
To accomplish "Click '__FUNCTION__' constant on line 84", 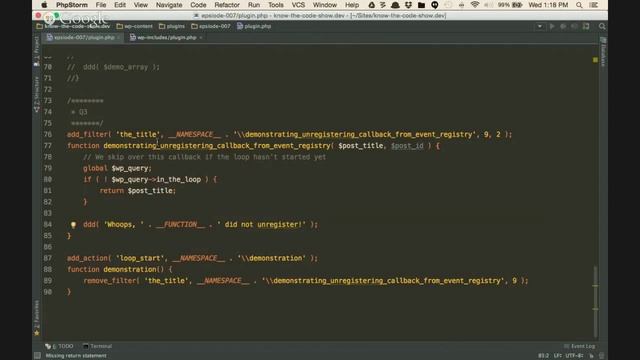I will click(x=180, y=224).
